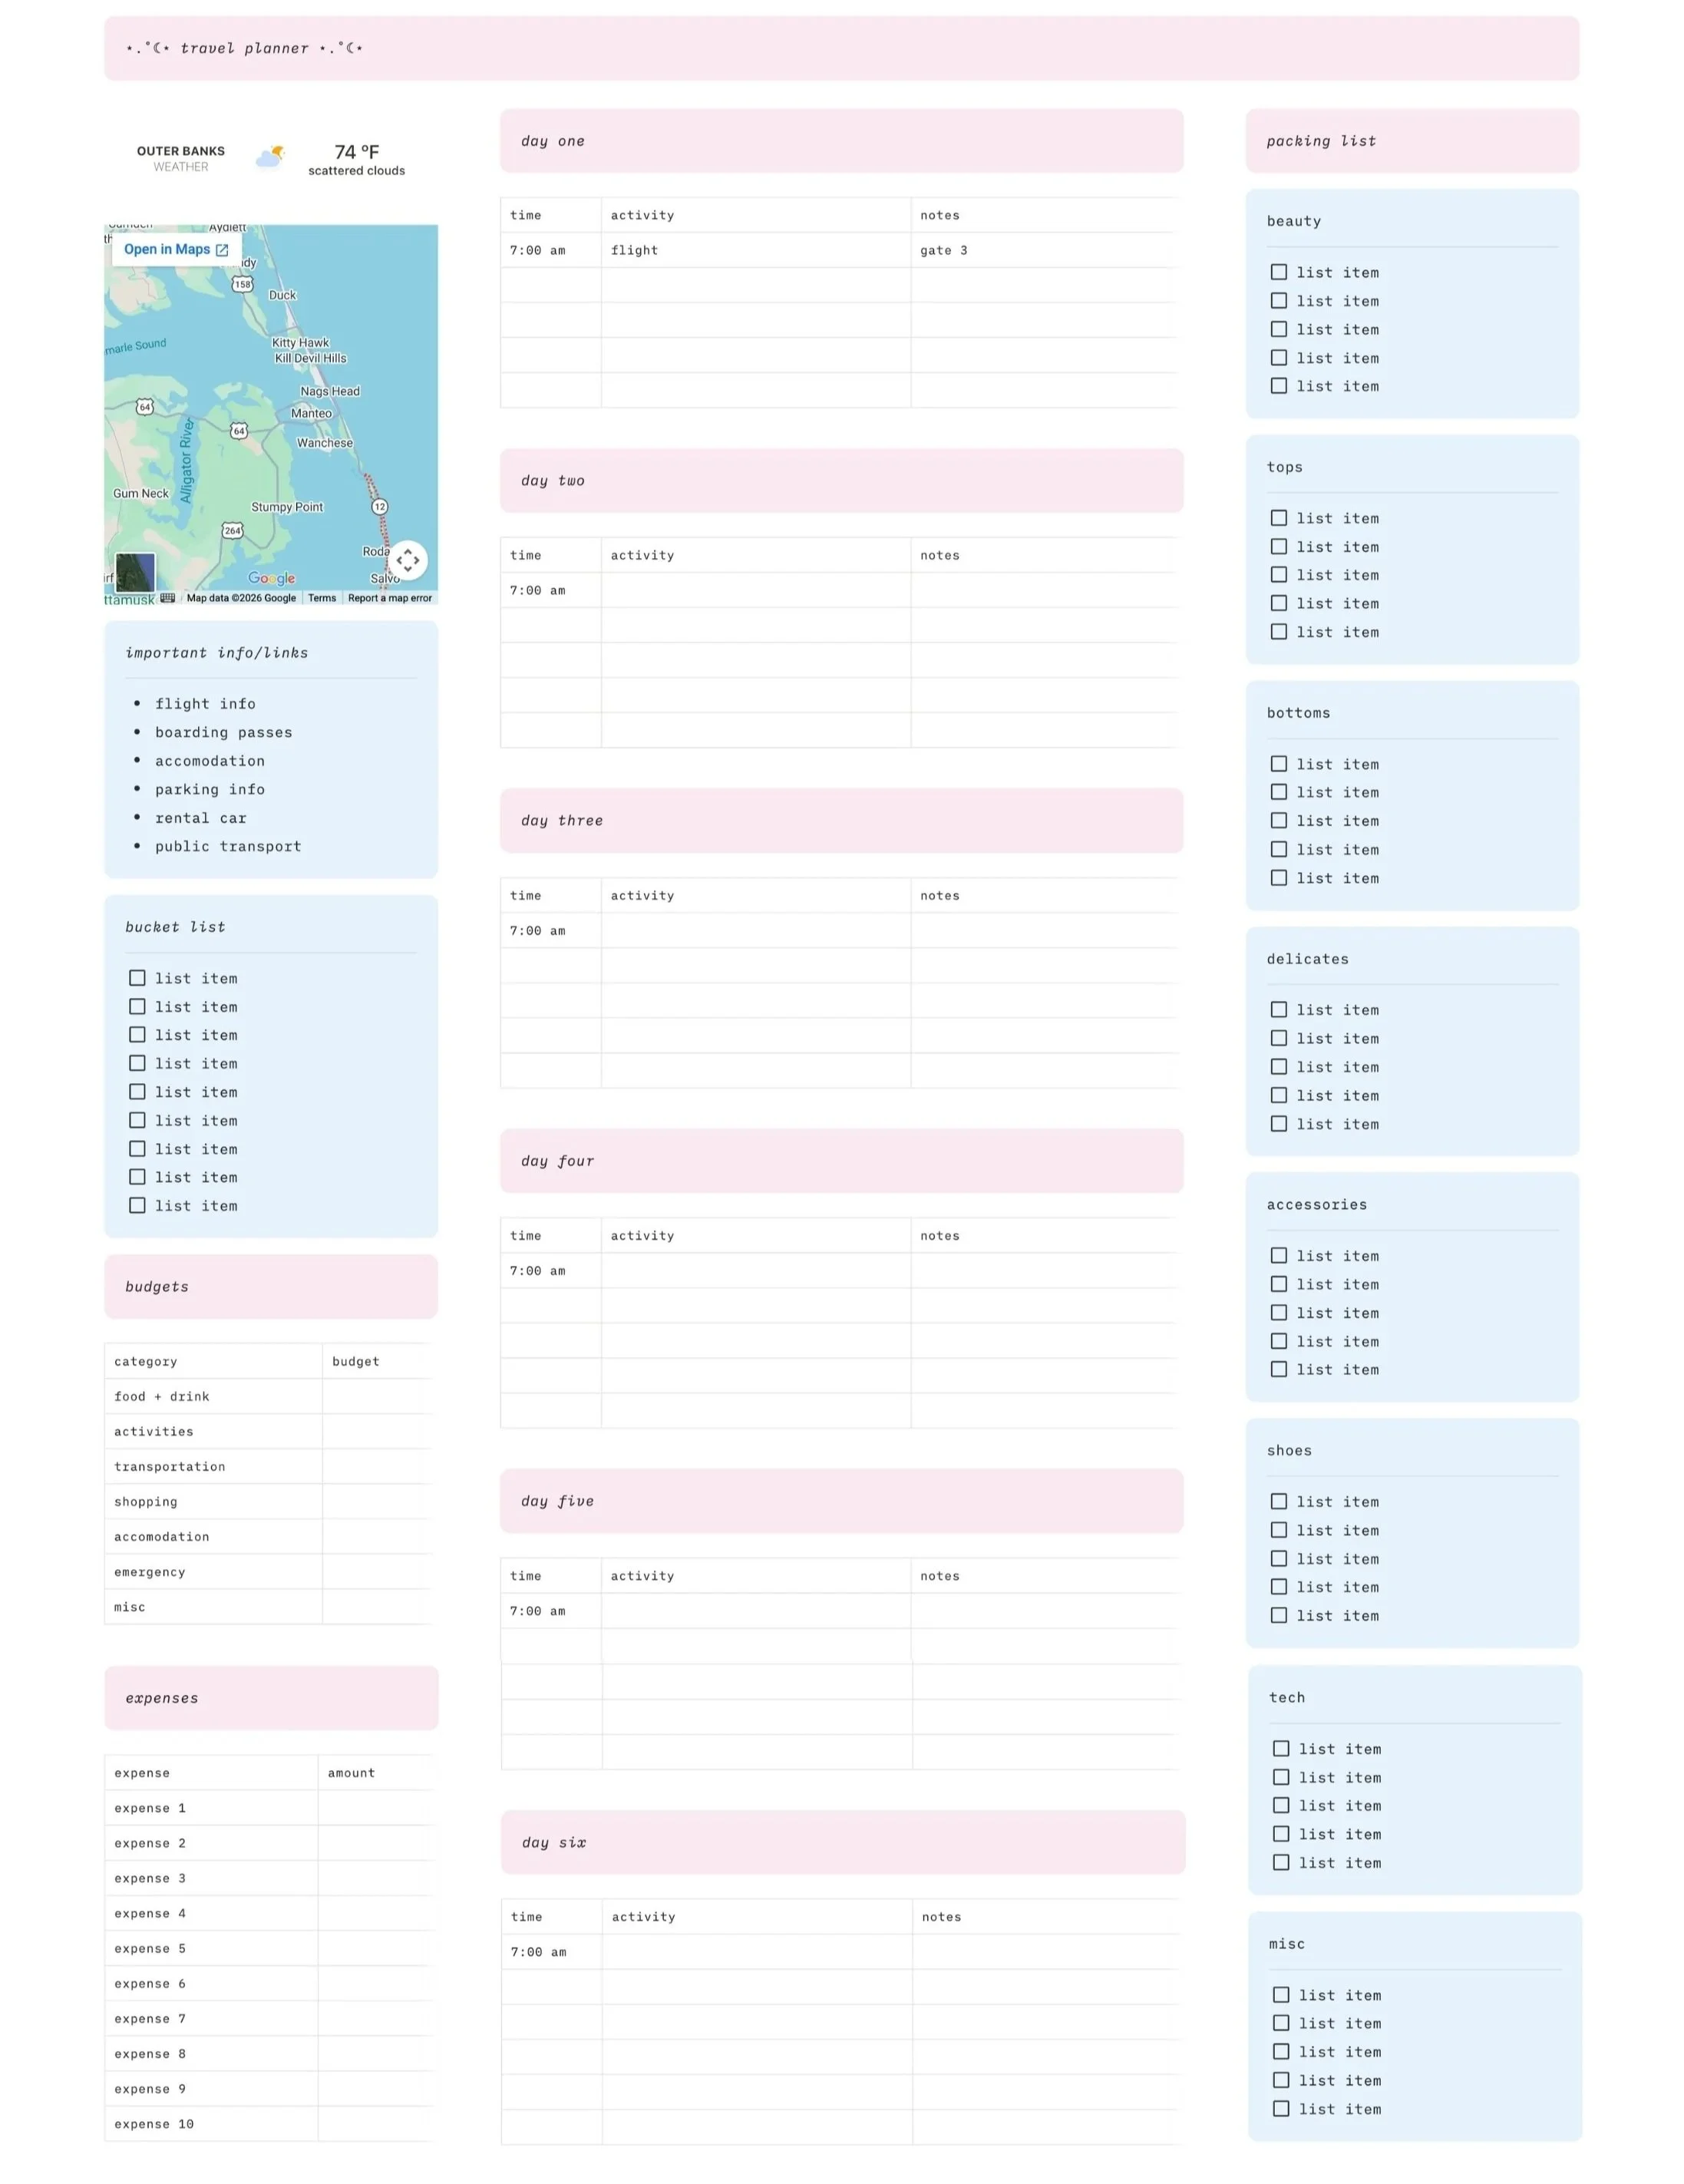Image resolution: width=1684 pixels, height=2184 pixels.
Task: Click the 'bucket list' heading
Action: coord(175,927)
